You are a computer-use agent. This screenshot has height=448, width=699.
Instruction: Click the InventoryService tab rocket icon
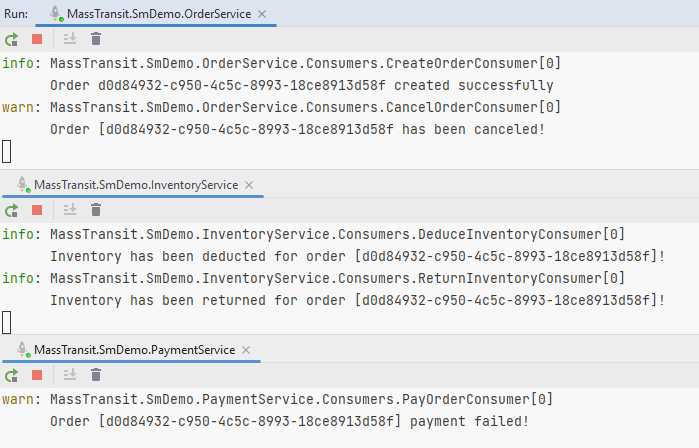pyautogui.click(x=23, y=185)
